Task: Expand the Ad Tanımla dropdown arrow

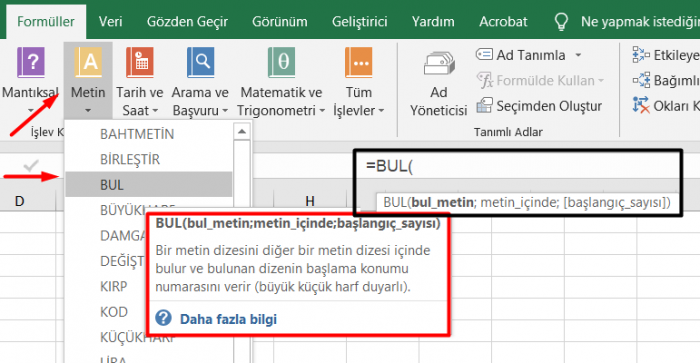Action: [578, 55]
